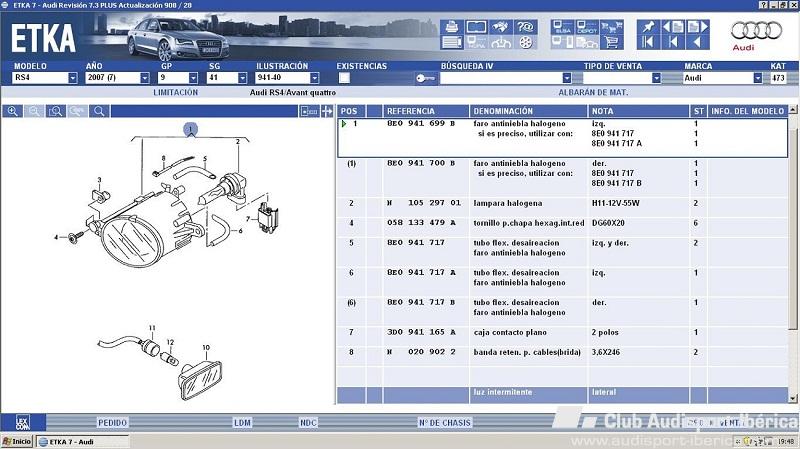
Task: Click the printer icon in the toolbar
Action: (452, 27)
